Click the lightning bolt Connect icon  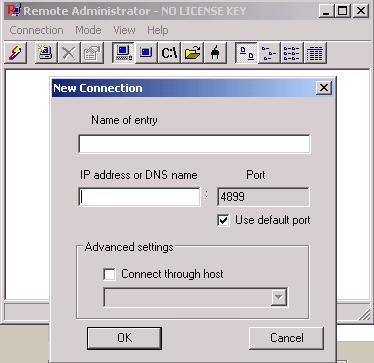coord(16,53)
